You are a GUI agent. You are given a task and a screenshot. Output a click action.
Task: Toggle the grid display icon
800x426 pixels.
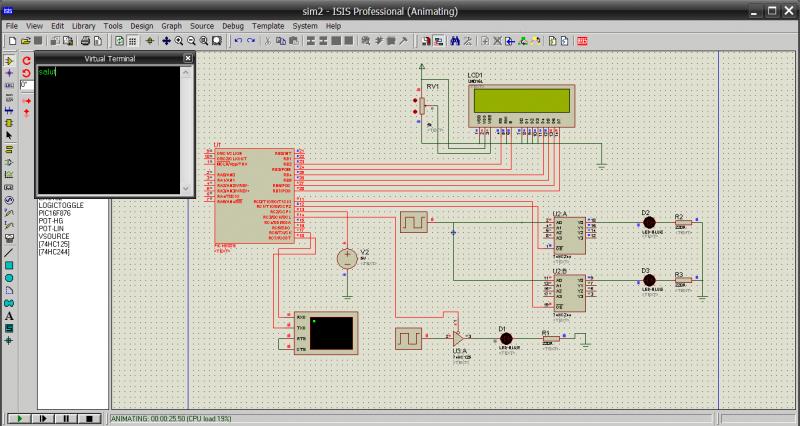pyautogui.click(x=134, y=41)
